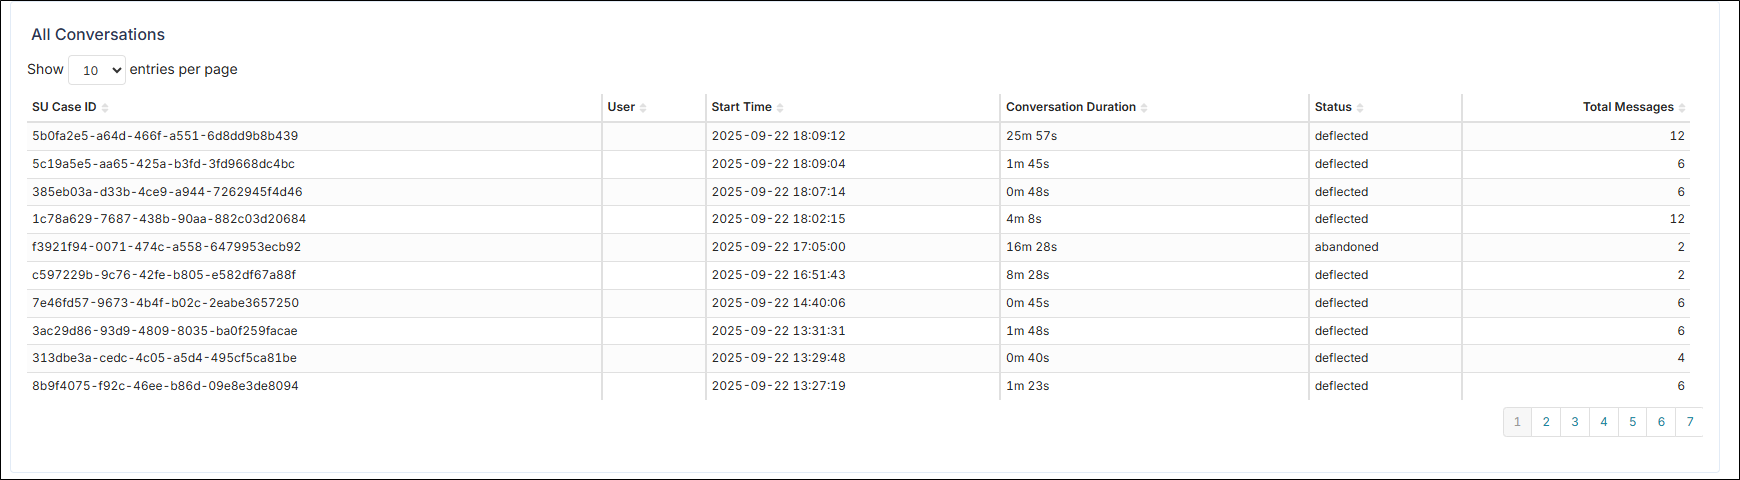
Task: Go to page 3 of conversations
Action: pos(1575,422)
